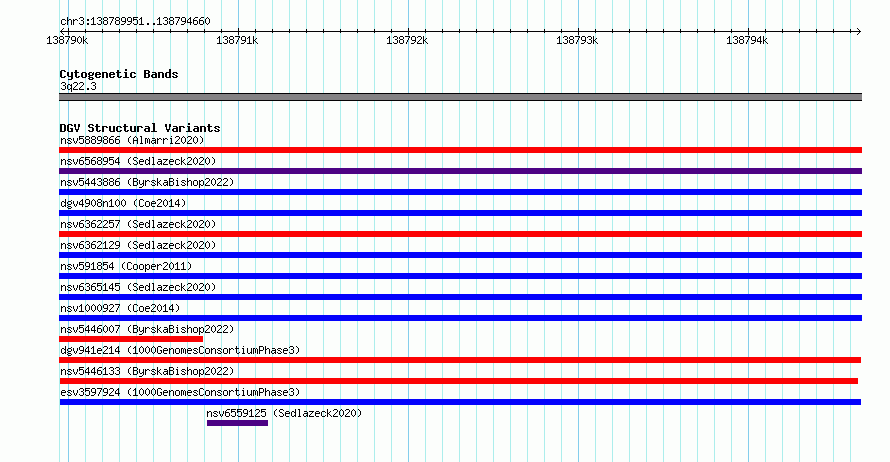
Task: Click the 138794k ruler tick label
Action: [747, 40]
